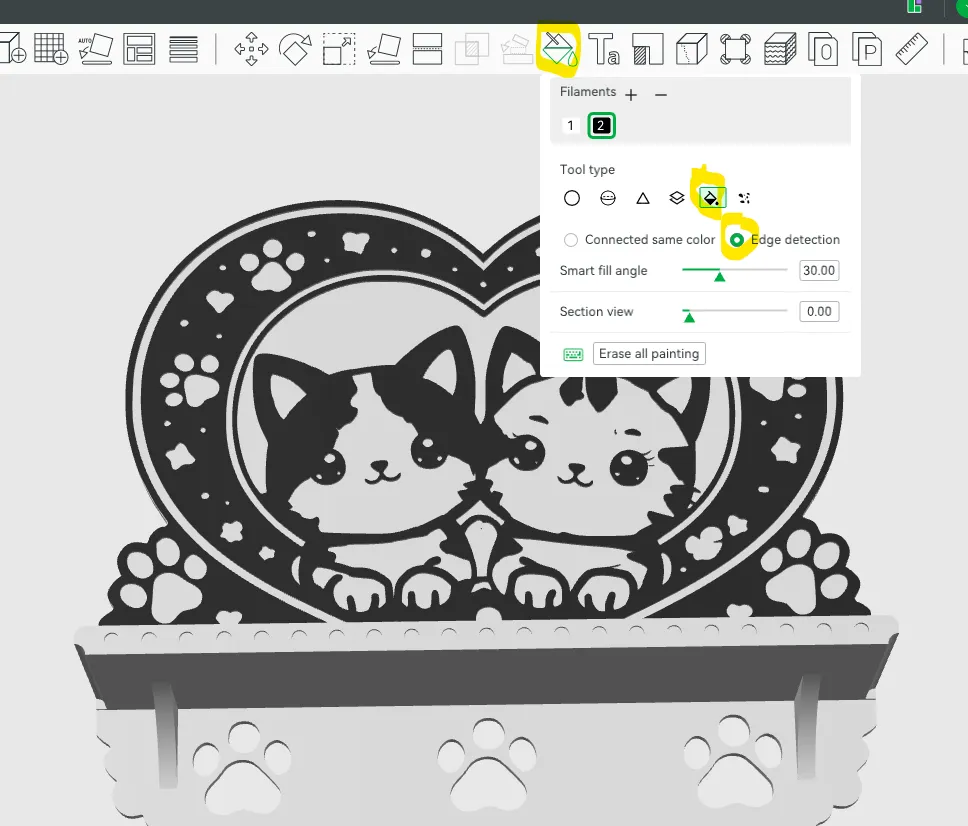This screenshot has height=826, width=968.
Task: Open the Text shape tool
Action: [x=603, y=48]
